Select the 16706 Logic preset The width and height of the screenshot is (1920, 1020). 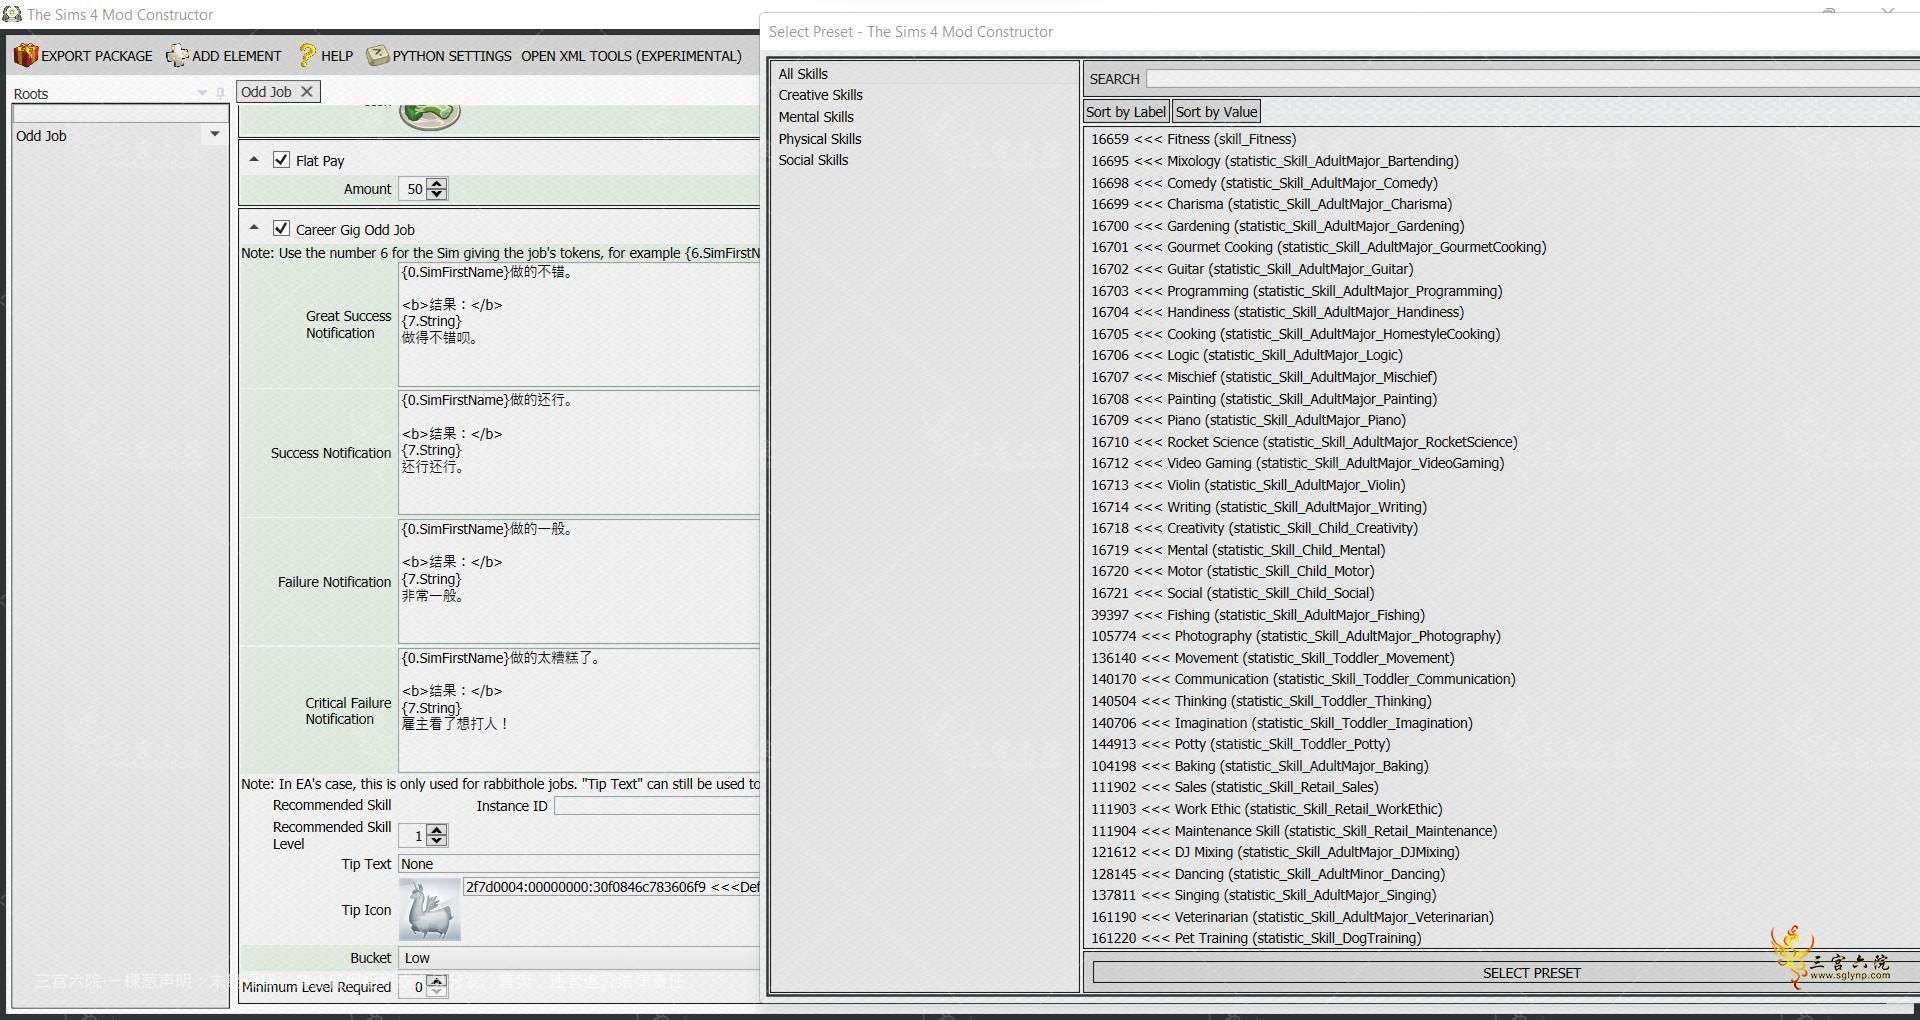[x=1246, y=355]
